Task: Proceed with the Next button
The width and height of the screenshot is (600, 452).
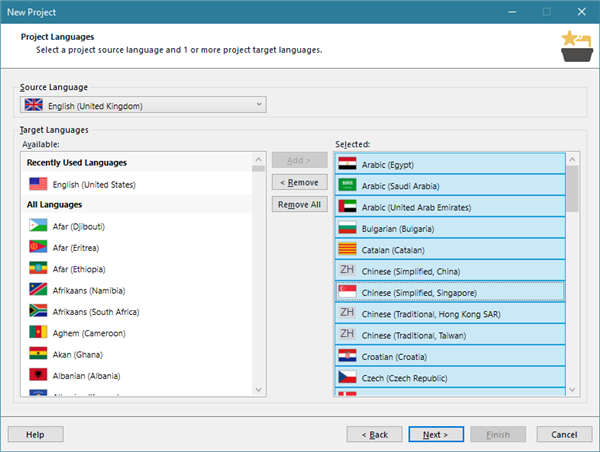Action: 434,434
